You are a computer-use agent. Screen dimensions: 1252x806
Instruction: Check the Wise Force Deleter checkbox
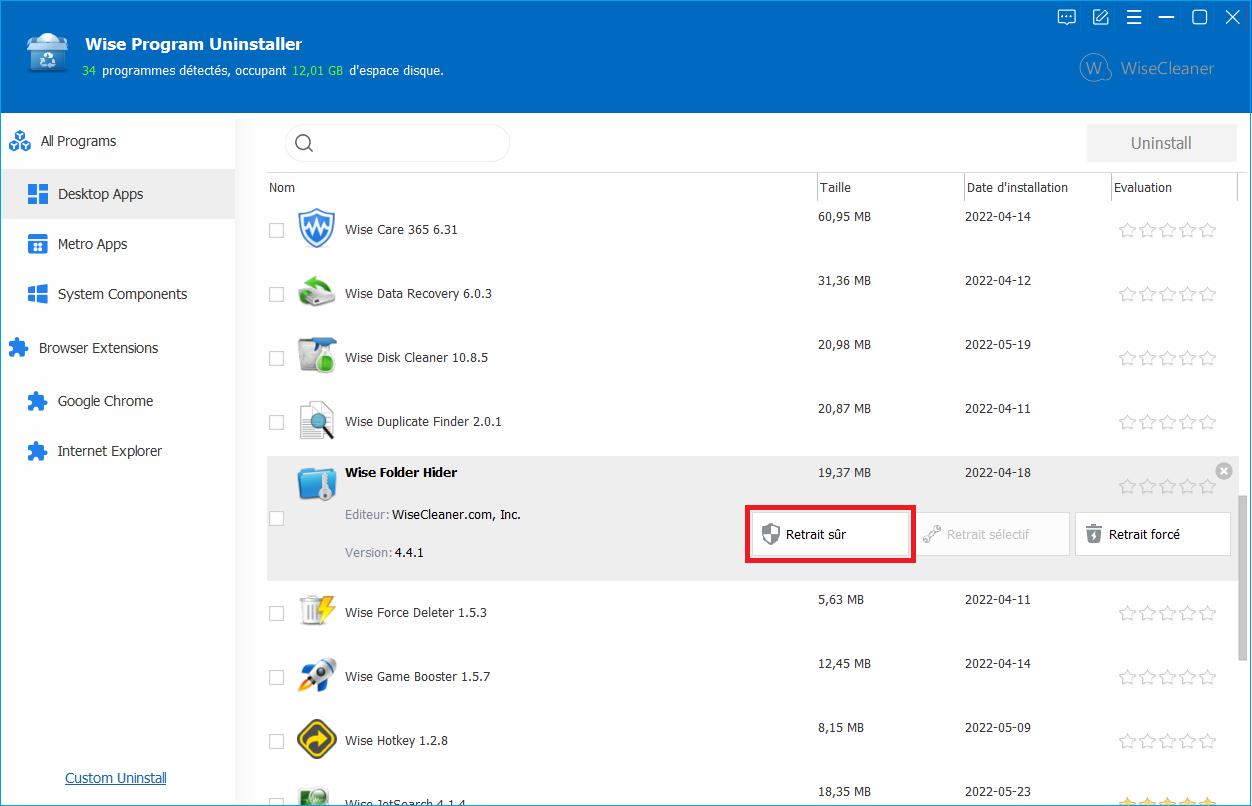277,613
